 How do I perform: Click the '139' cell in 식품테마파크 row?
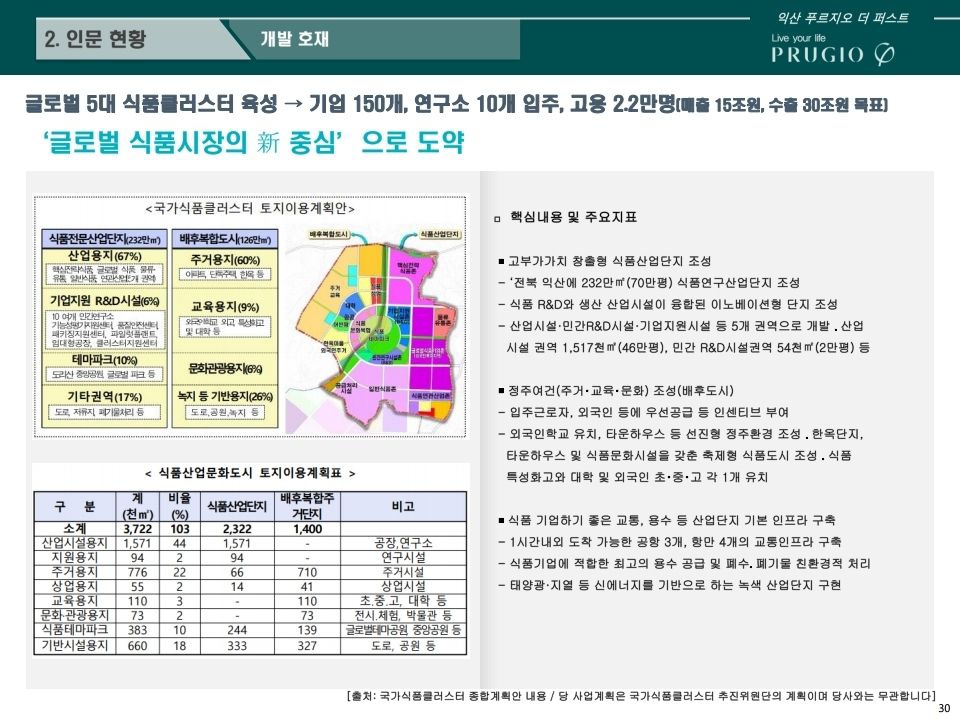pyautogui.click(x=307, y=630)
